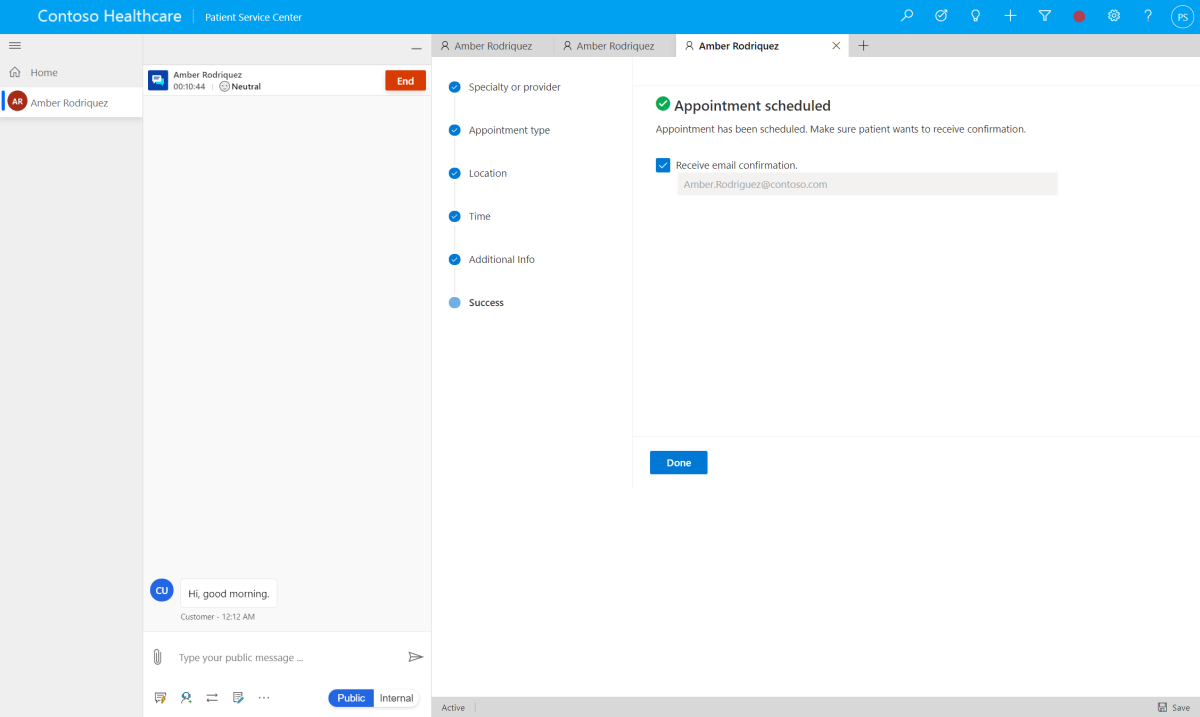Click the Patient Service Center label
This screenshot has width=1200, height=717.
[253, 18]
